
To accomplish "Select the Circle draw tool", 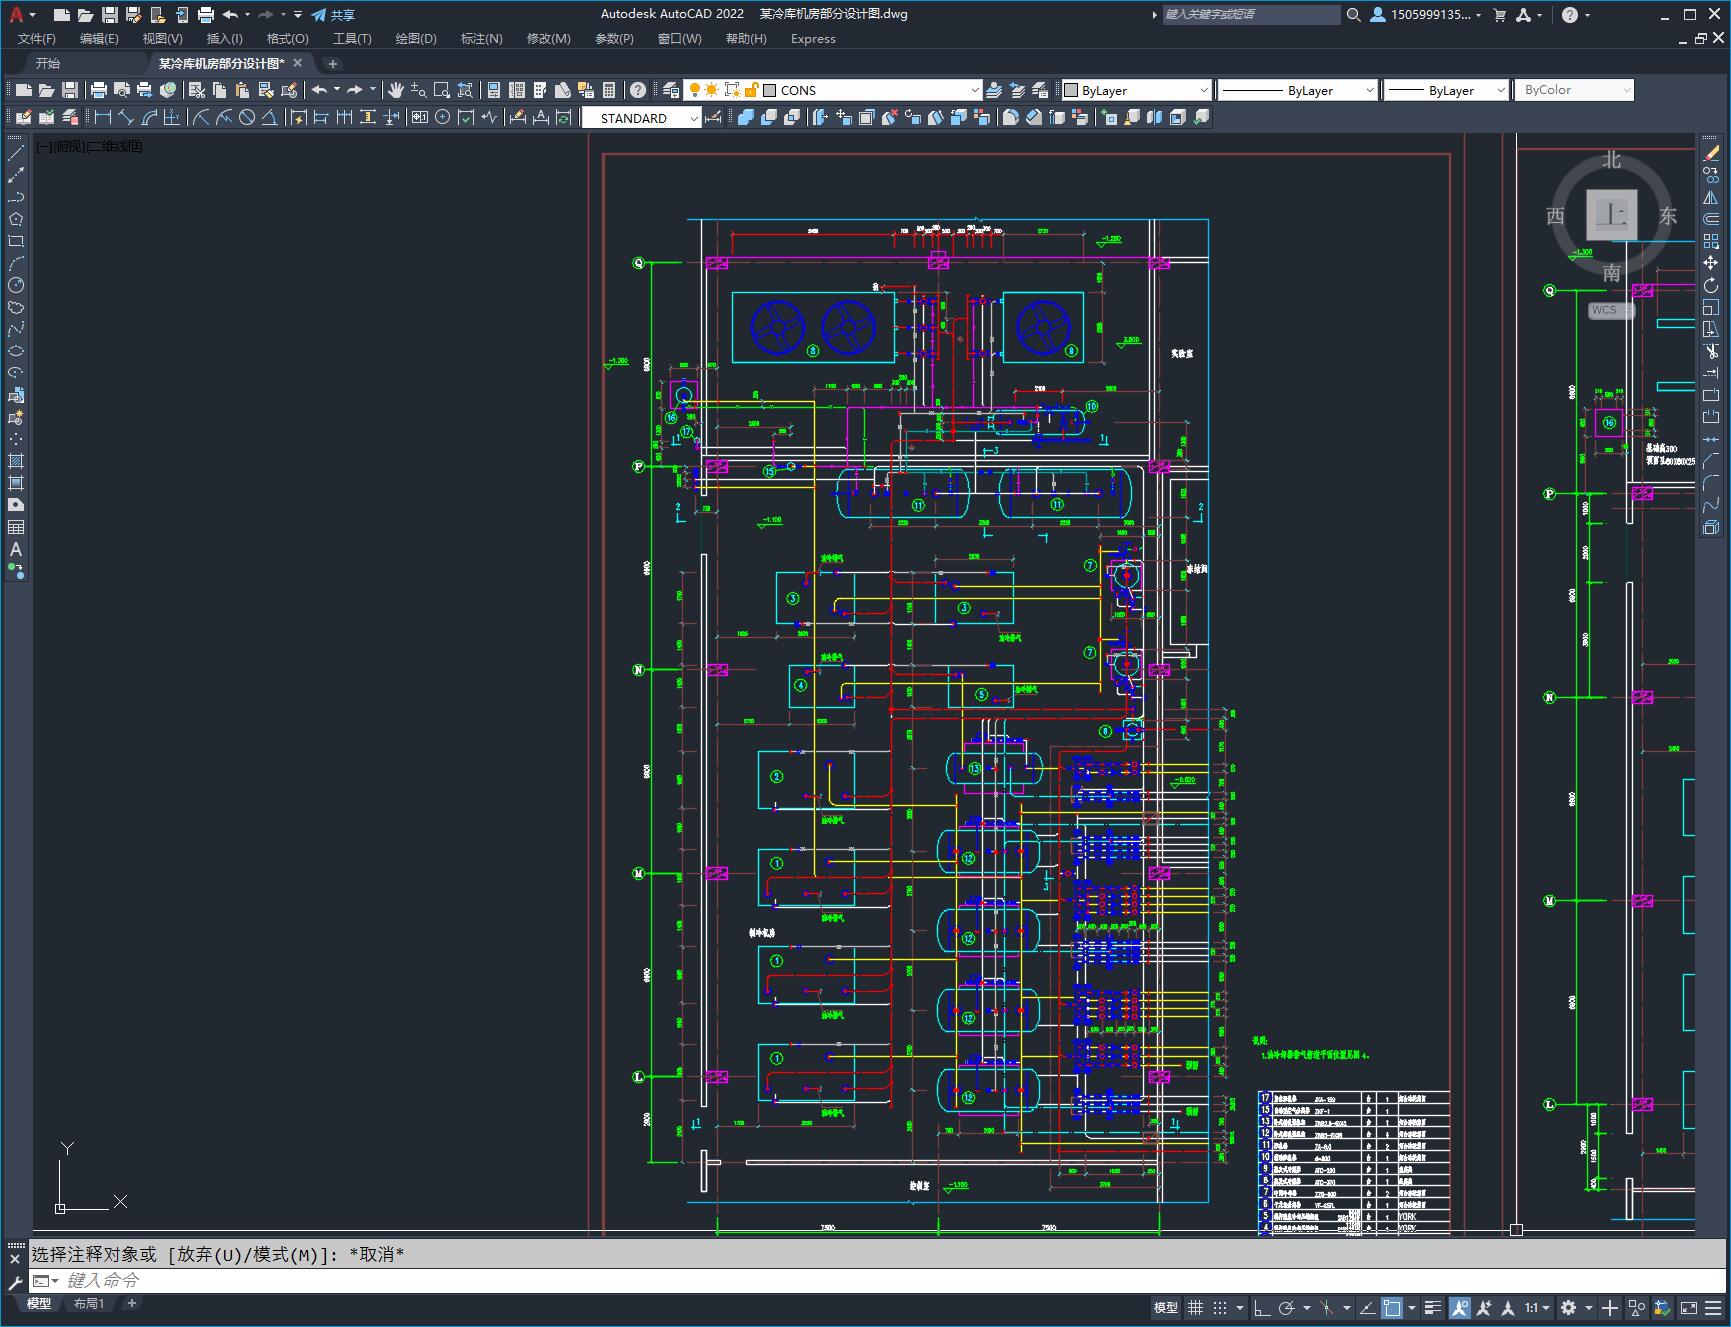I will 16,285.
